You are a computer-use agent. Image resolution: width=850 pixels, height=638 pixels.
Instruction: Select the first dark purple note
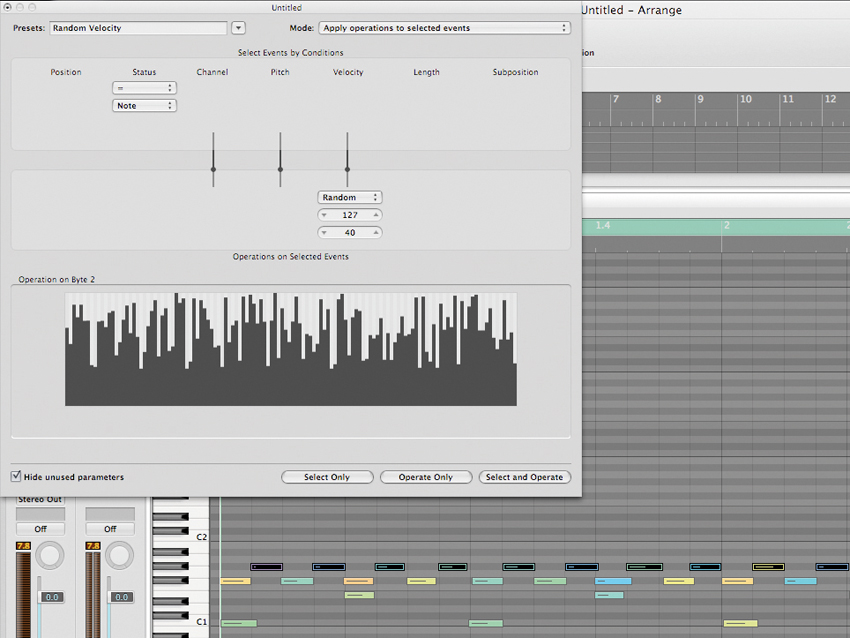click(x=266, y=567)
